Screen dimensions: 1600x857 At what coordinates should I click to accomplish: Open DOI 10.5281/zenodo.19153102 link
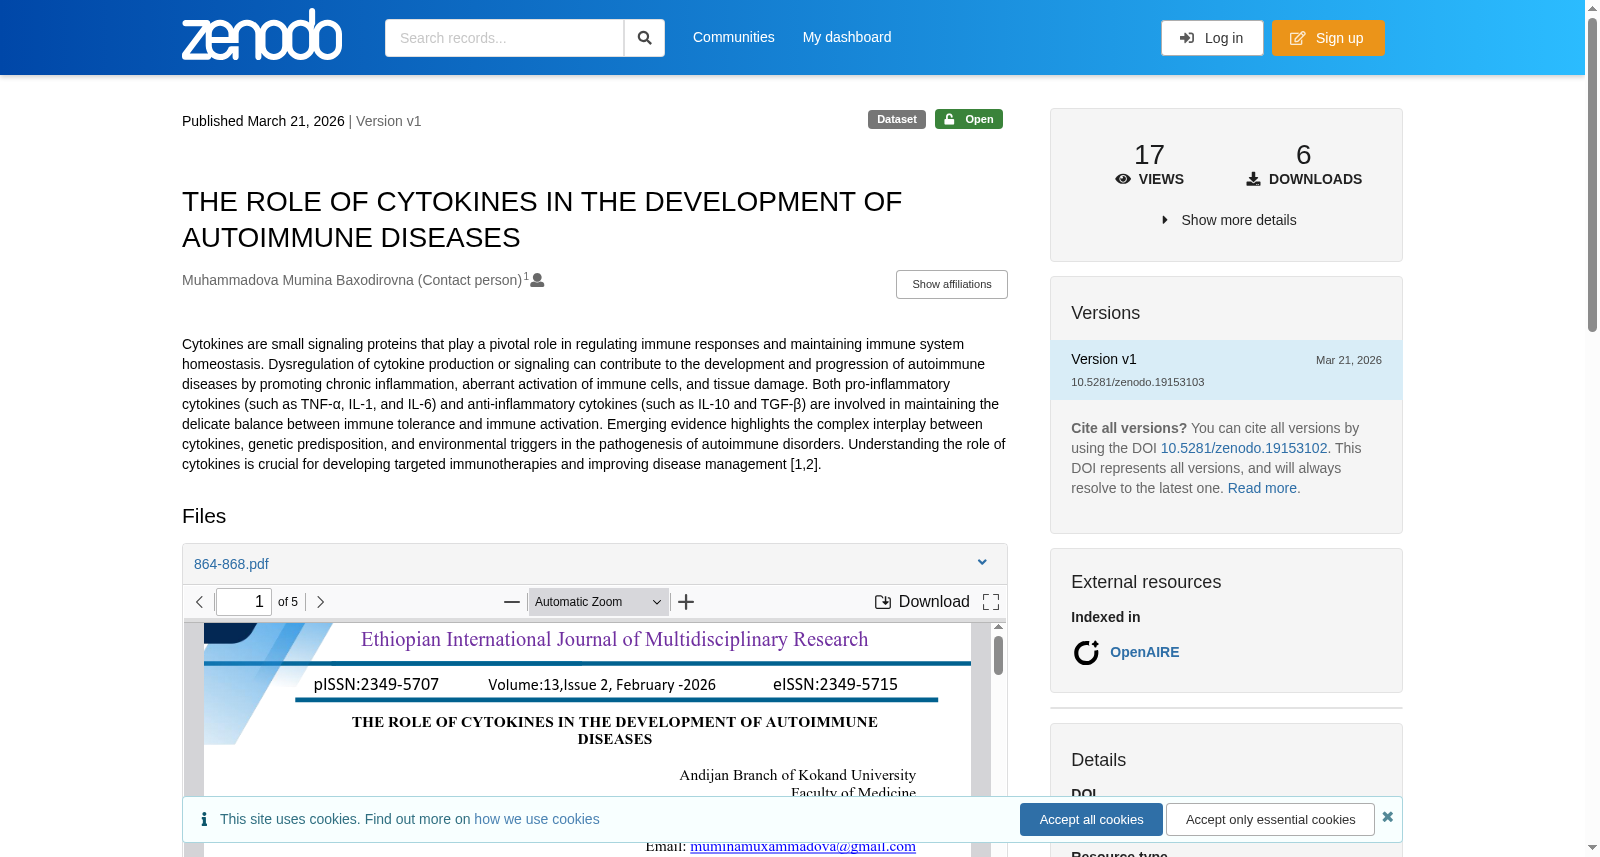click(x=1244, y=448)
